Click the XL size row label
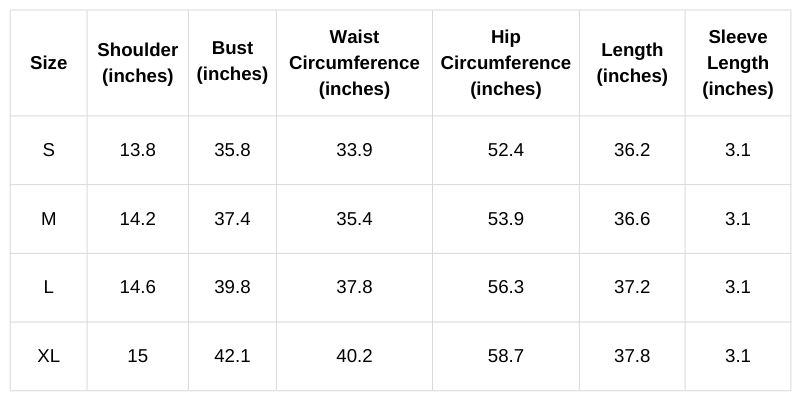Viewport: 800px width, 400px height. [48, 356]
